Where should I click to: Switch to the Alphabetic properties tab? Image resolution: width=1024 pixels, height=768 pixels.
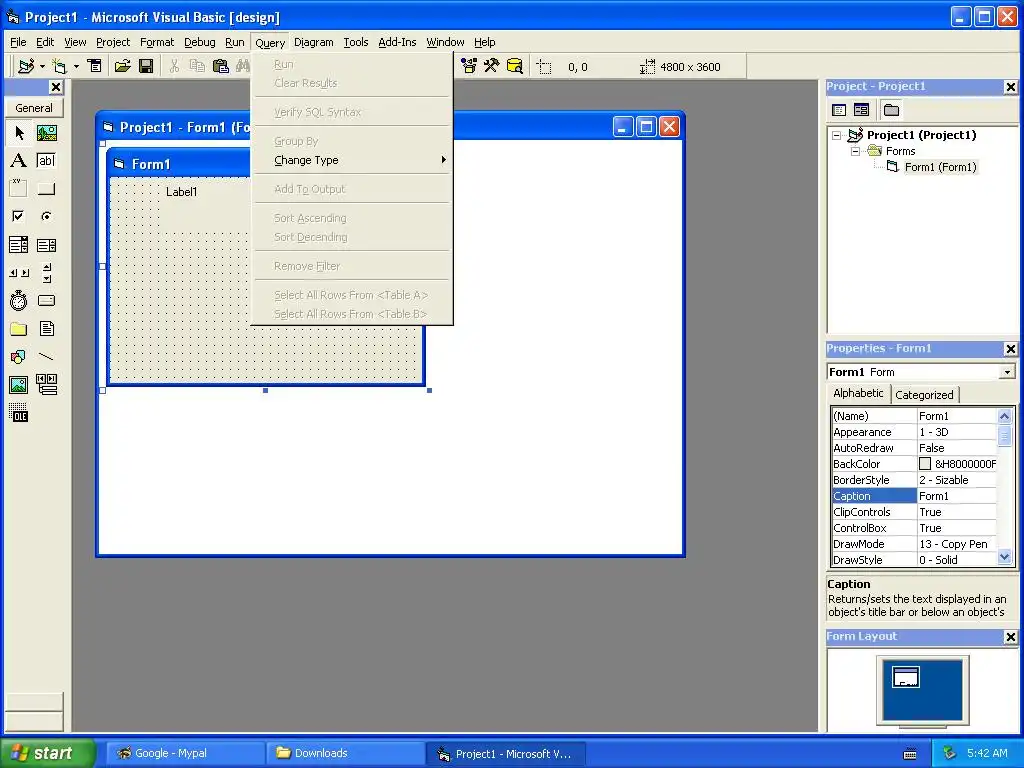point(858,393)
